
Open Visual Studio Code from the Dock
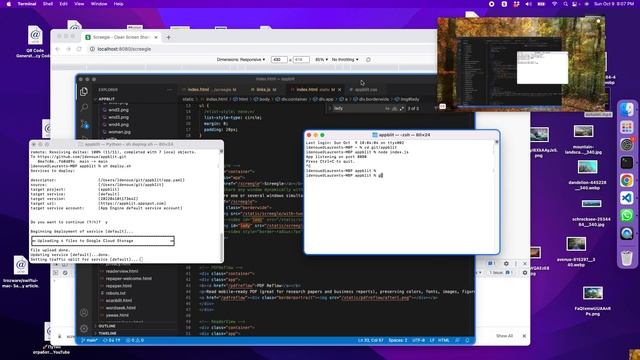pyautogui.click(x=627, y=198)
